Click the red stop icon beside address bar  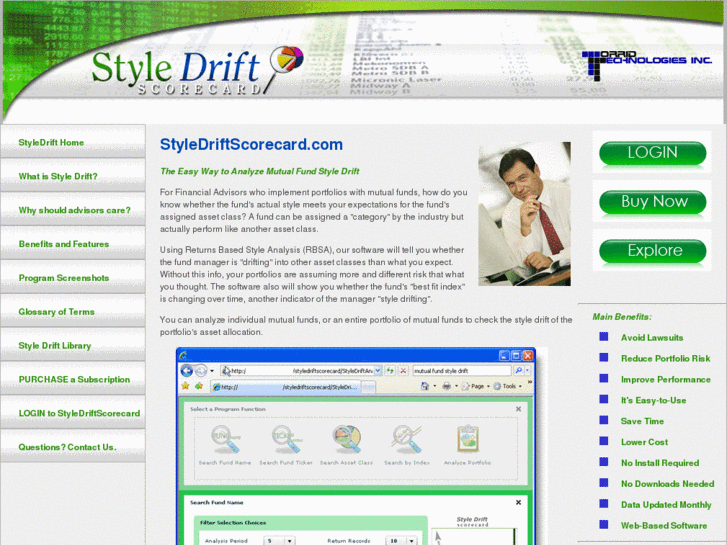(403, 371)
